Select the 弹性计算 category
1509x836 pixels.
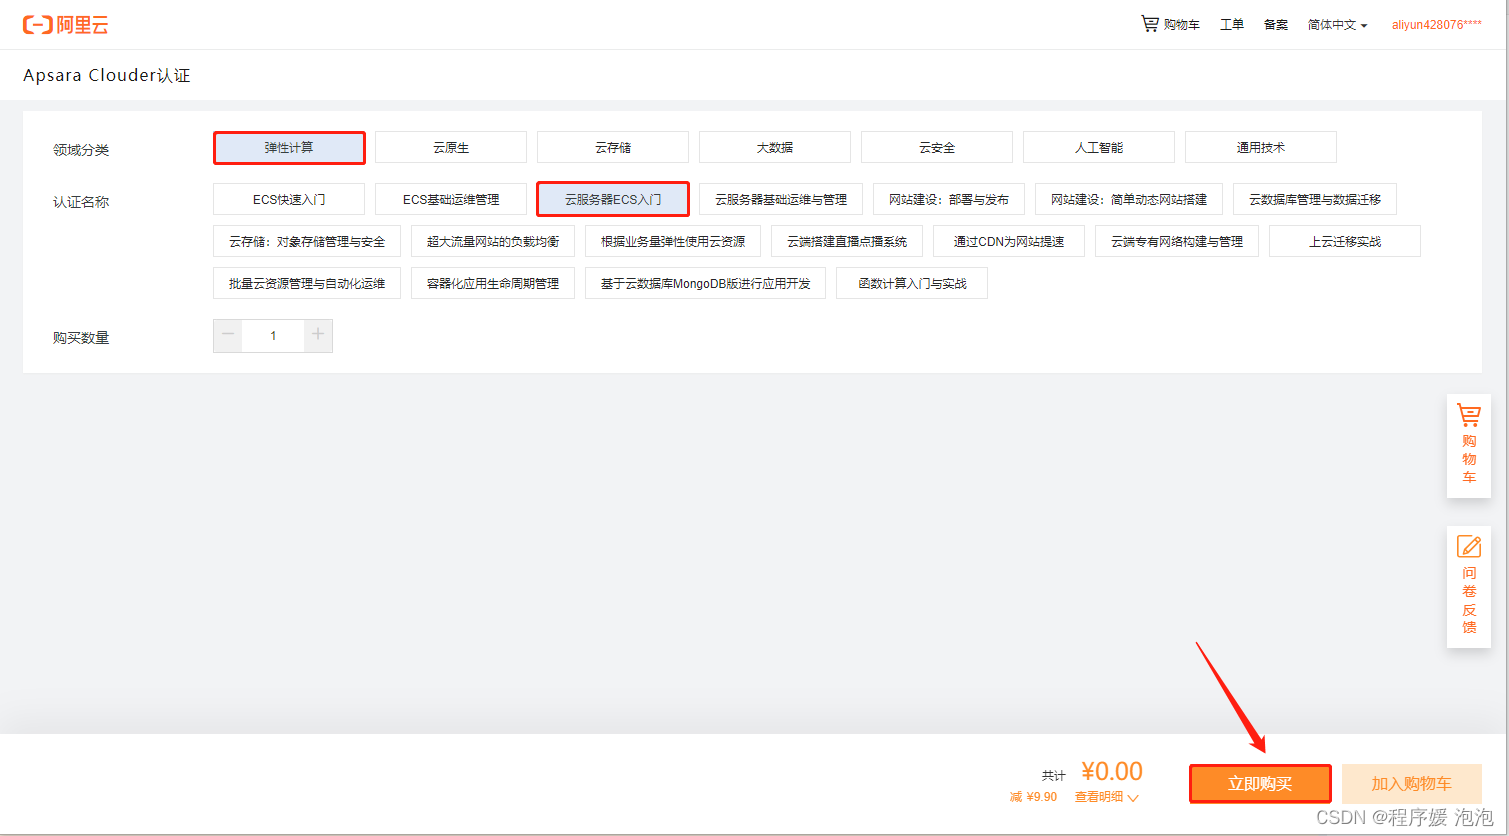point(289,148)
